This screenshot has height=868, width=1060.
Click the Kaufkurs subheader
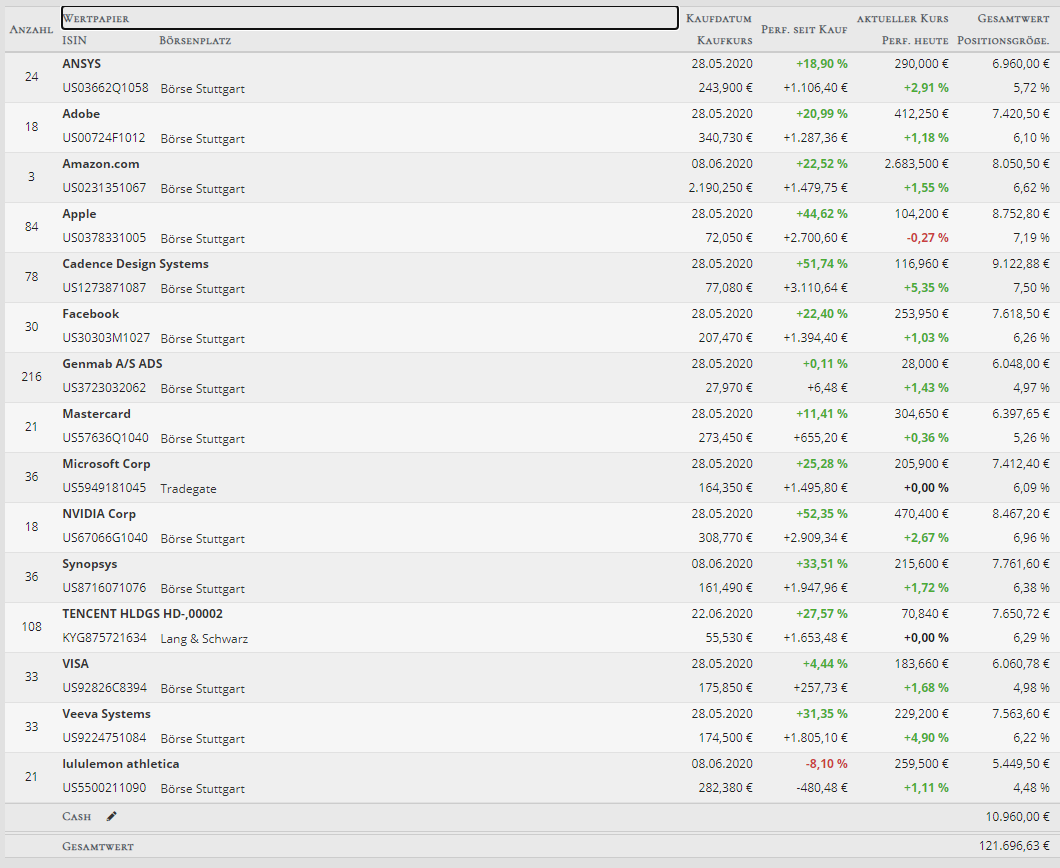725,41
